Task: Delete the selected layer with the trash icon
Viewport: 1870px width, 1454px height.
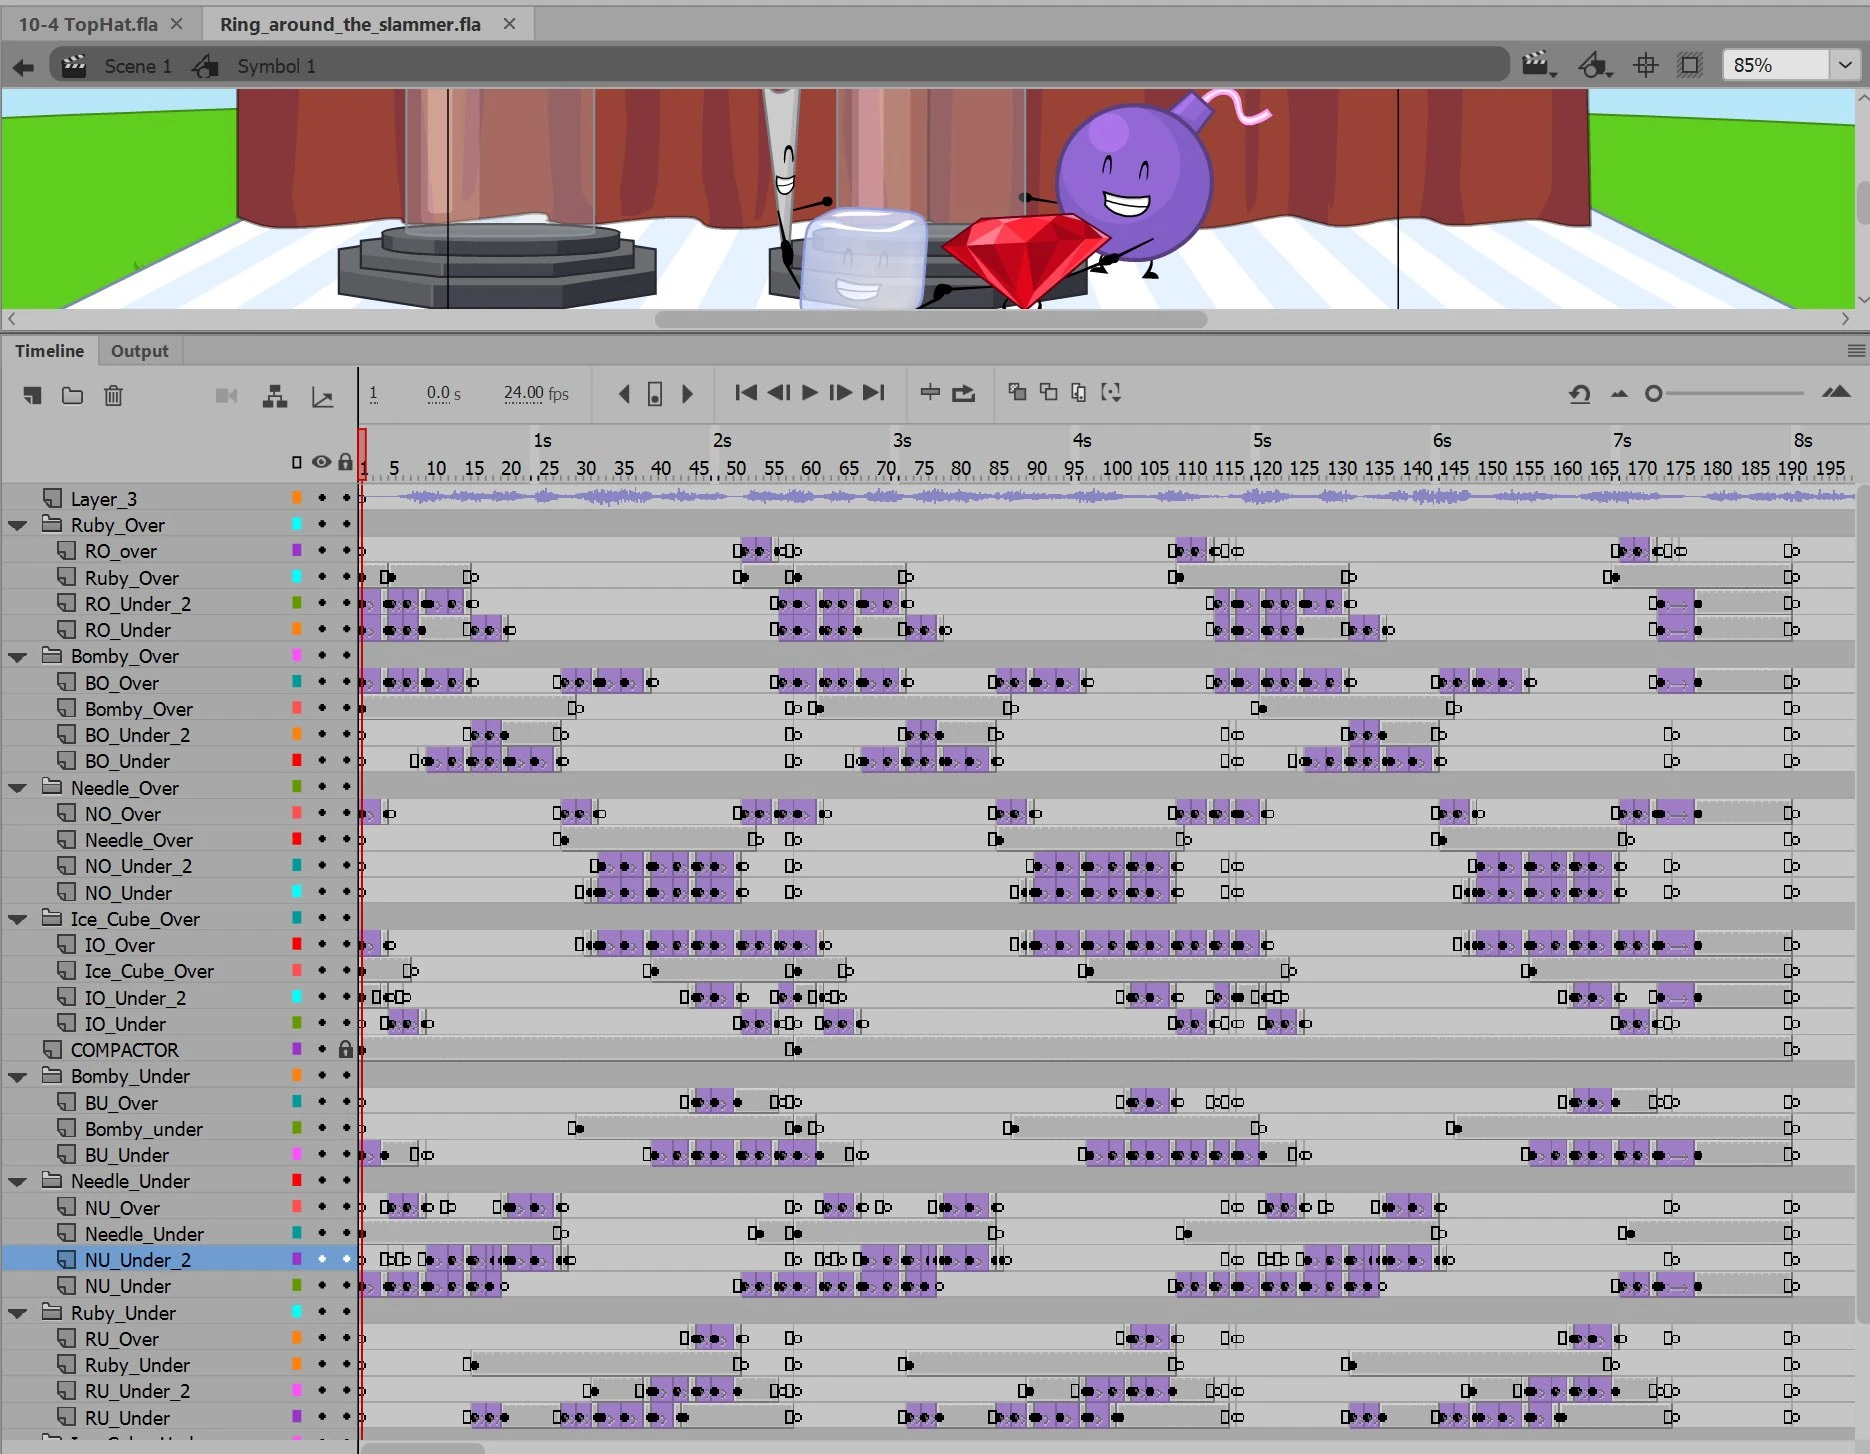Action: [113, 396]
